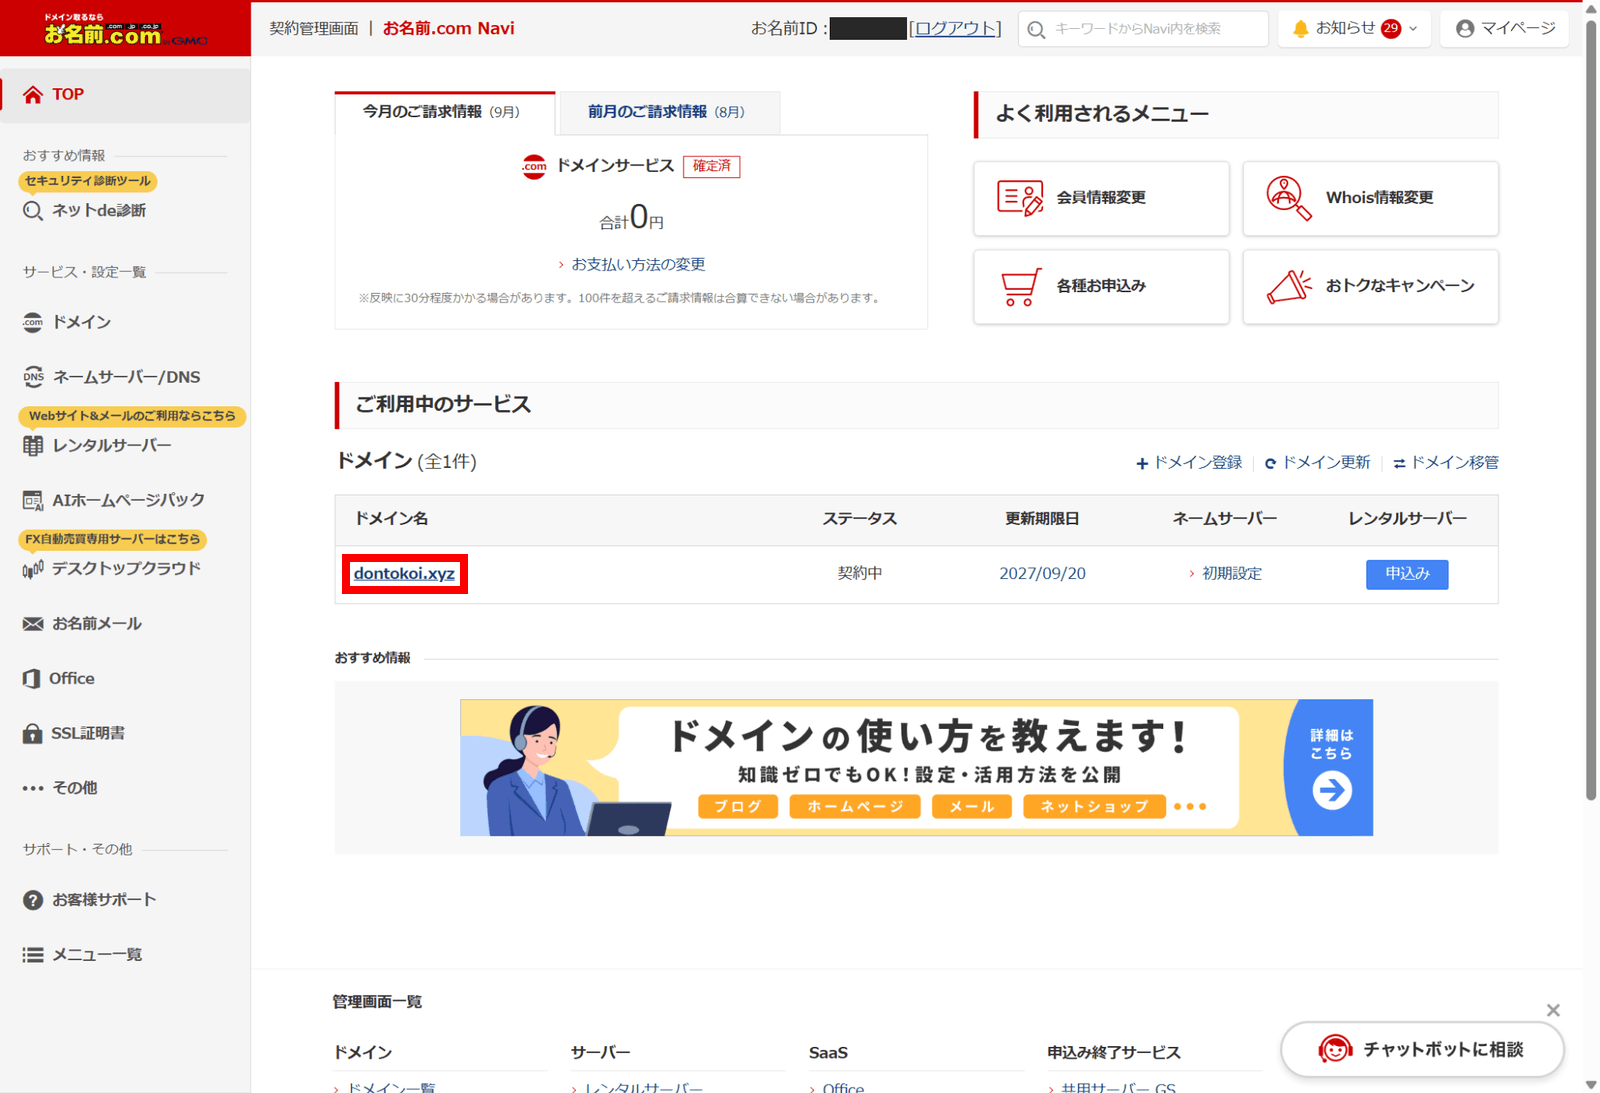Click the チャットボットに相談 button
Screen dimensions: 1600x1093
[x=1422, y=1049]
